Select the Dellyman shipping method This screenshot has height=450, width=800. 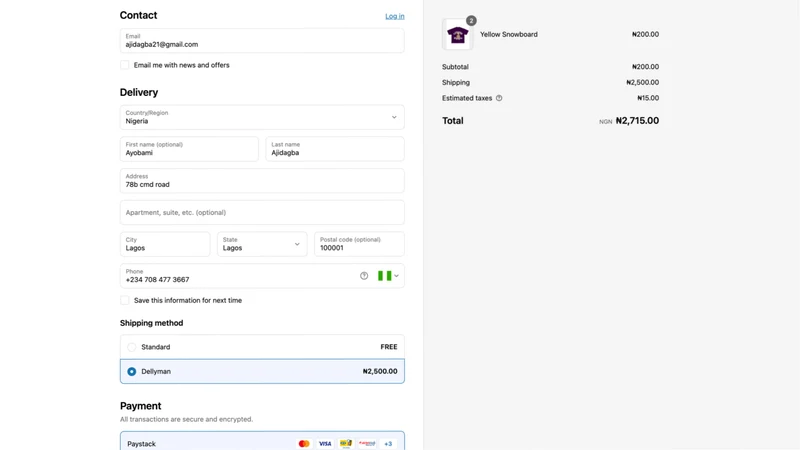(262, 371)
